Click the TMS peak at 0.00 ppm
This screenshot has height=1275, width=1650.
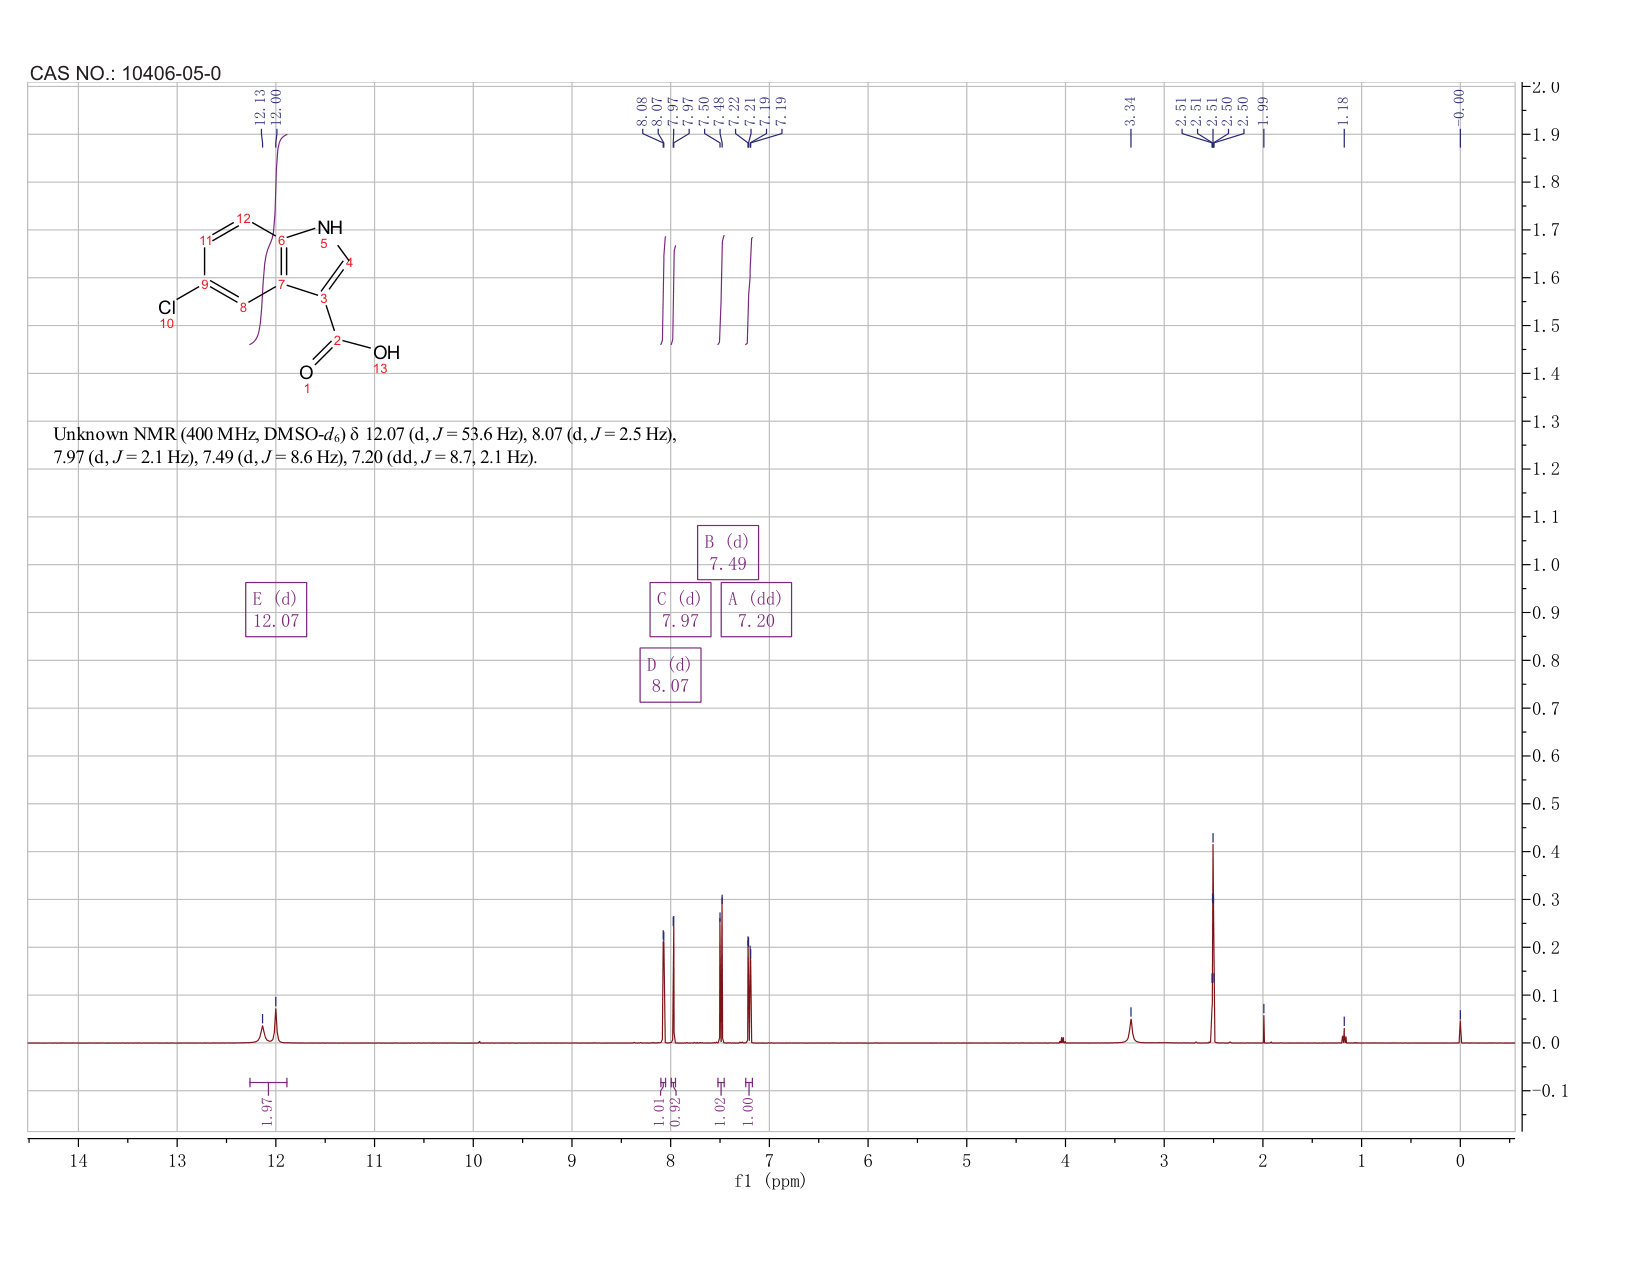coord(1460,1030)
